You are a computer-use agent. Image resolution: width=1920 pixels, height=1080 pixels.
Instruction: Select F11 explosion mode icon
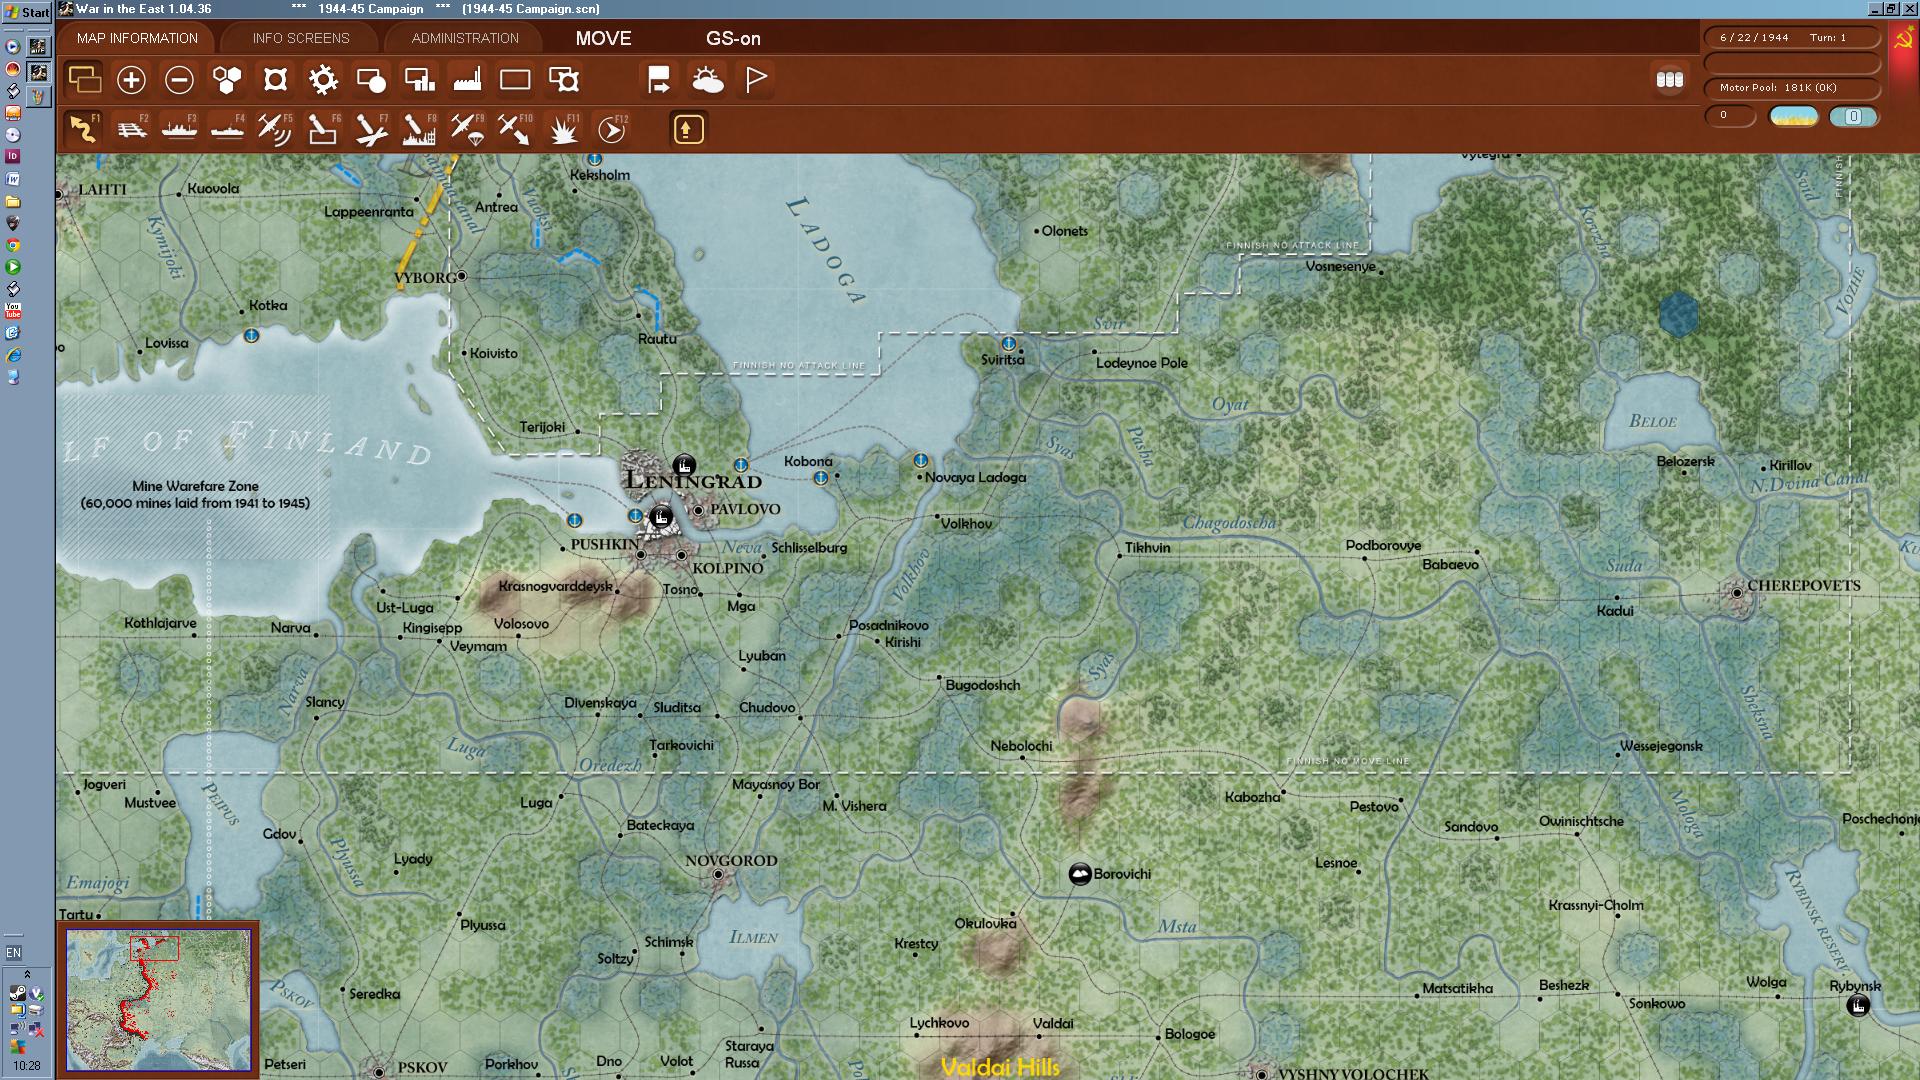tap(564, 129)
